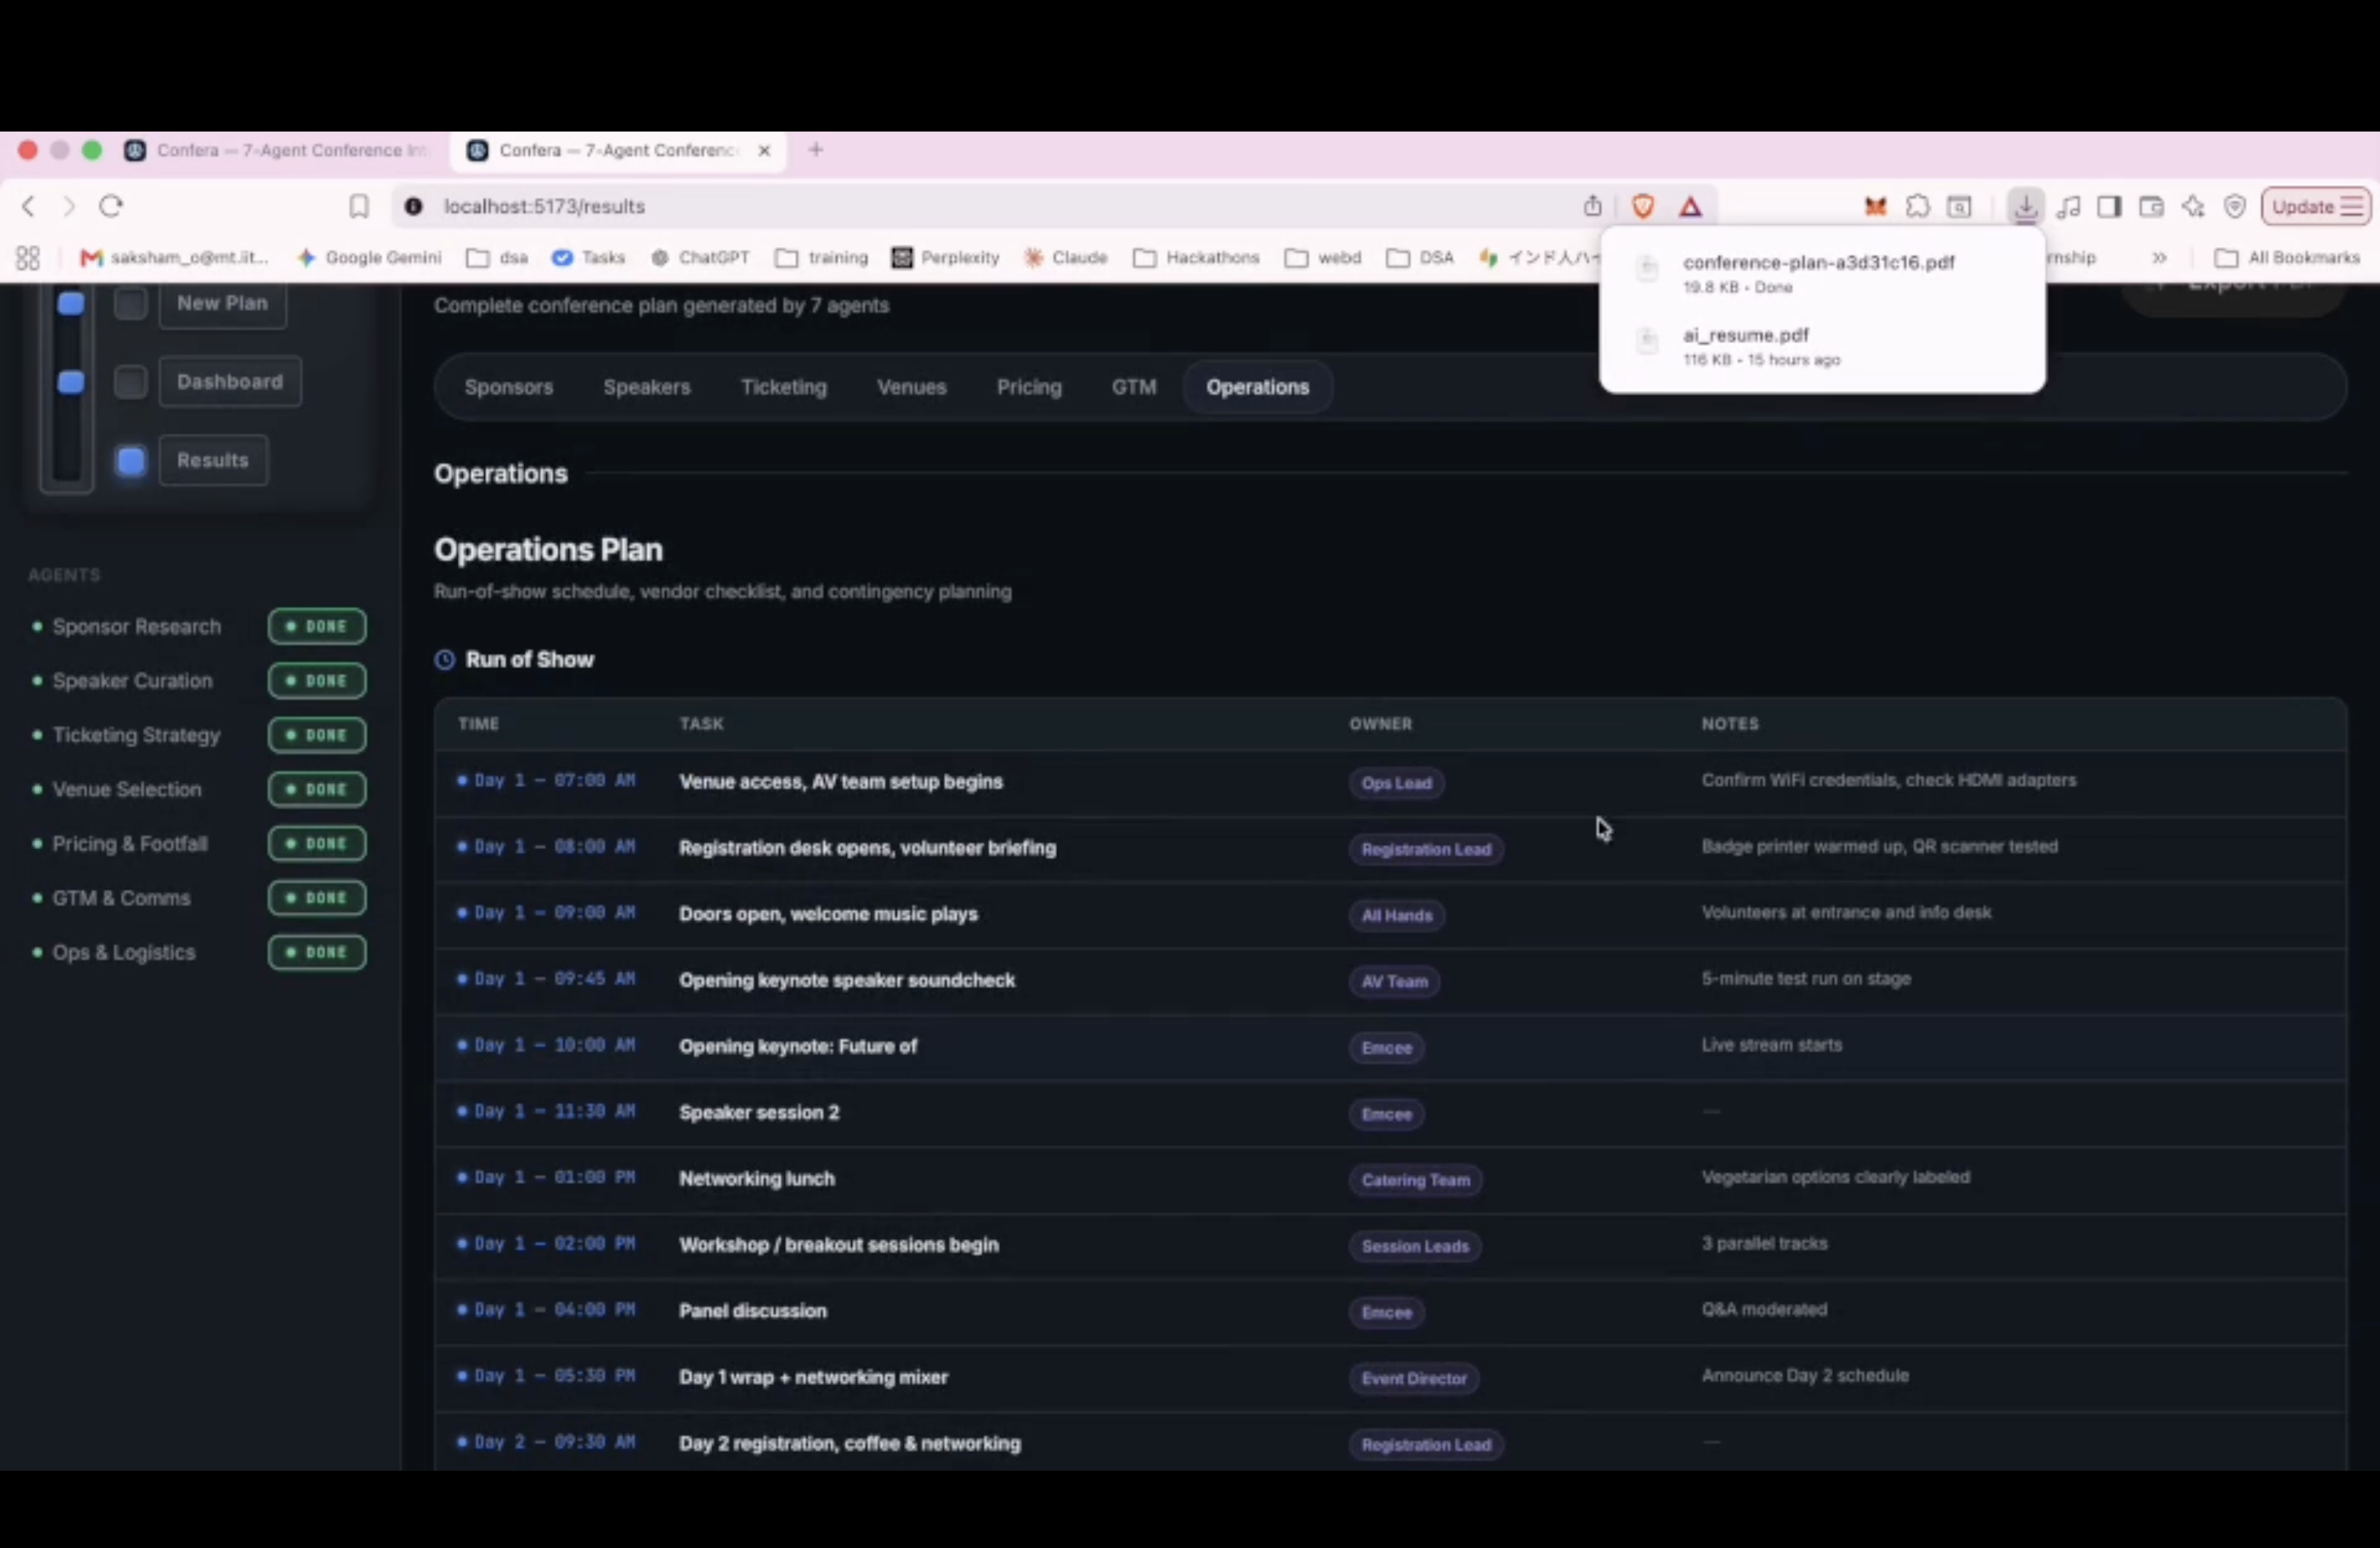
Task: Open Brave Shields lion icon
Action: (1643, 206)
